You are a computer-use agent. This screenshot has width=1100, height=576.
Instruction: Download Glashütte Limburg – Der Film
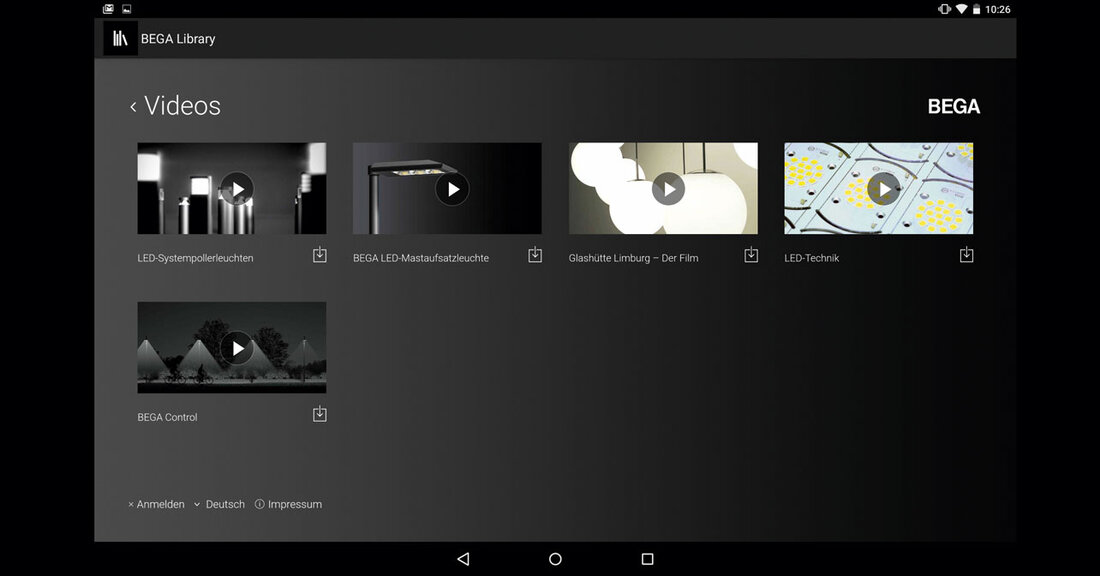point(751,255)
